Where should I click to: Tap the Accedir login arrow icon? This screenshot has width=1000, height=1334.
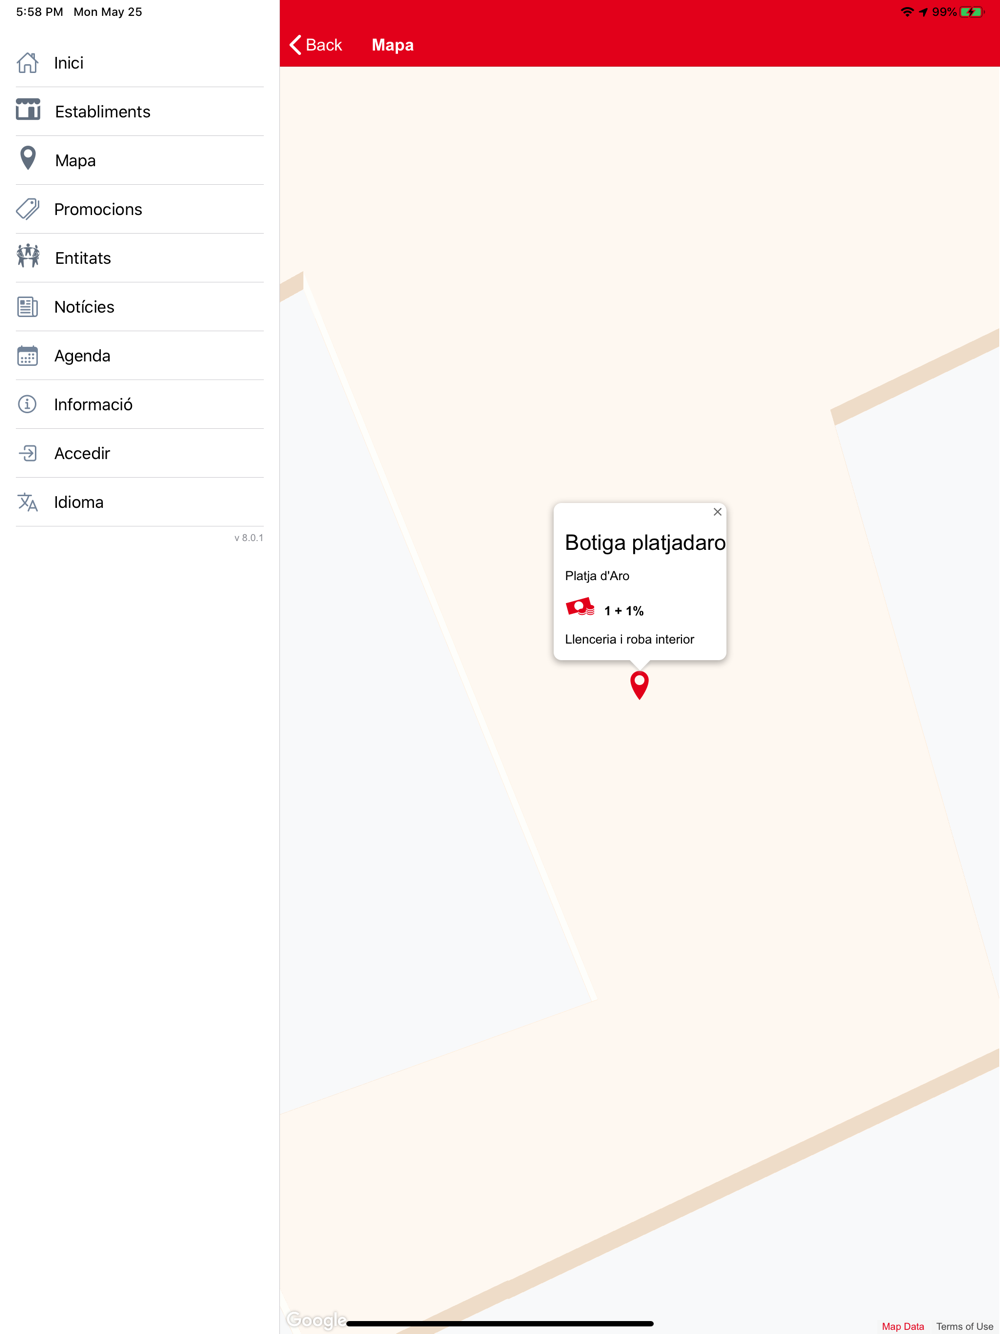(28, 453)
